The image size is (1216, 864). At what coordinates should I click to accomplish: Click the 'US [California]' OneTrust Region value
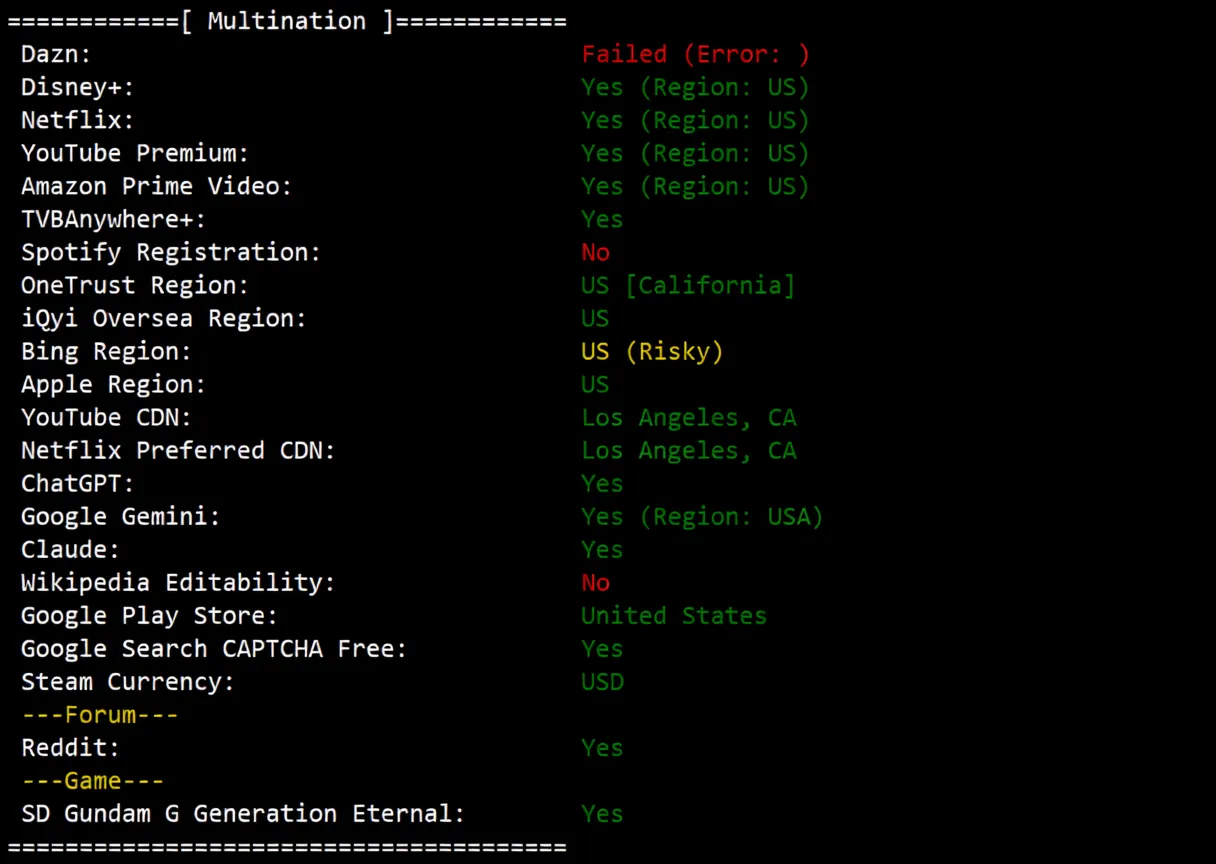pyautogui.click(x=687, y=284)
